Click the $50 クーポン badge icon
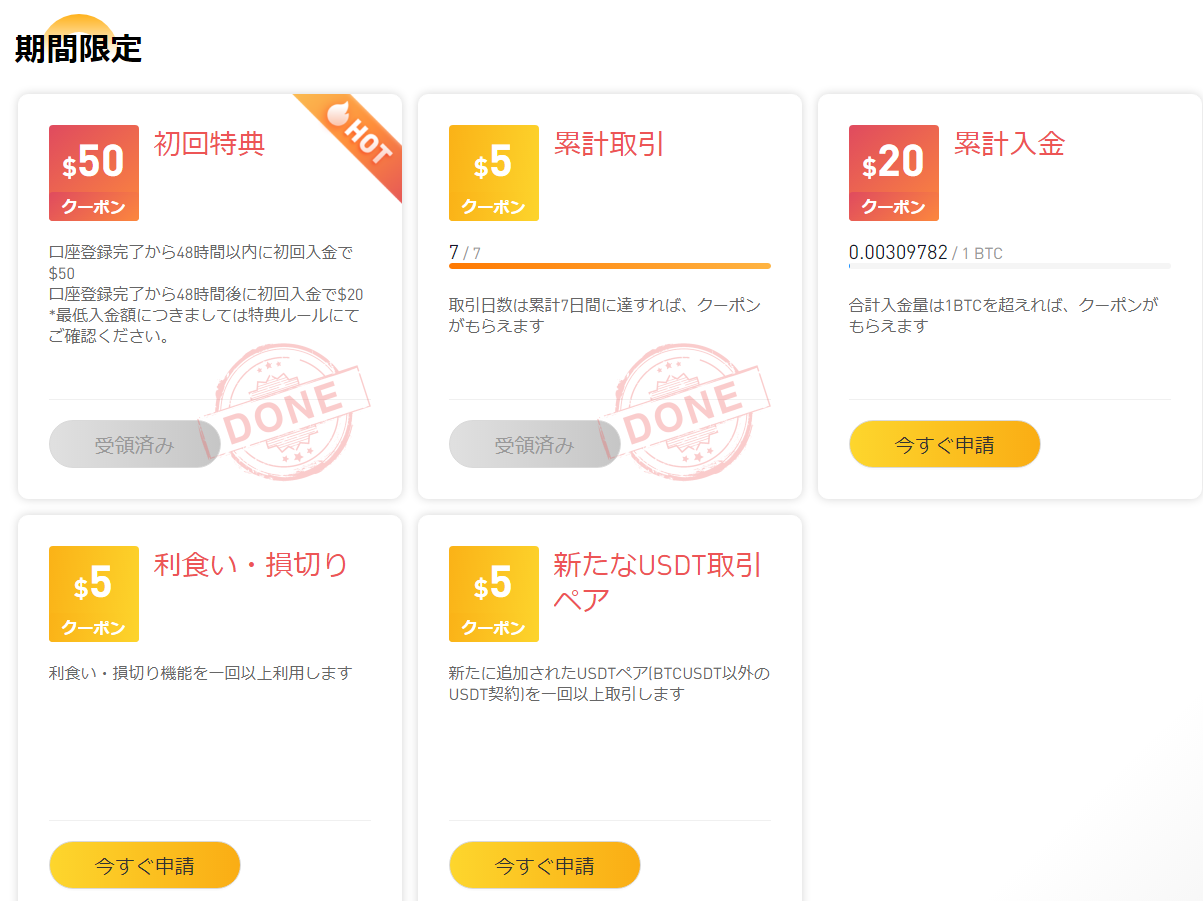The image size is (1203, 901). [x=93, y=172]
